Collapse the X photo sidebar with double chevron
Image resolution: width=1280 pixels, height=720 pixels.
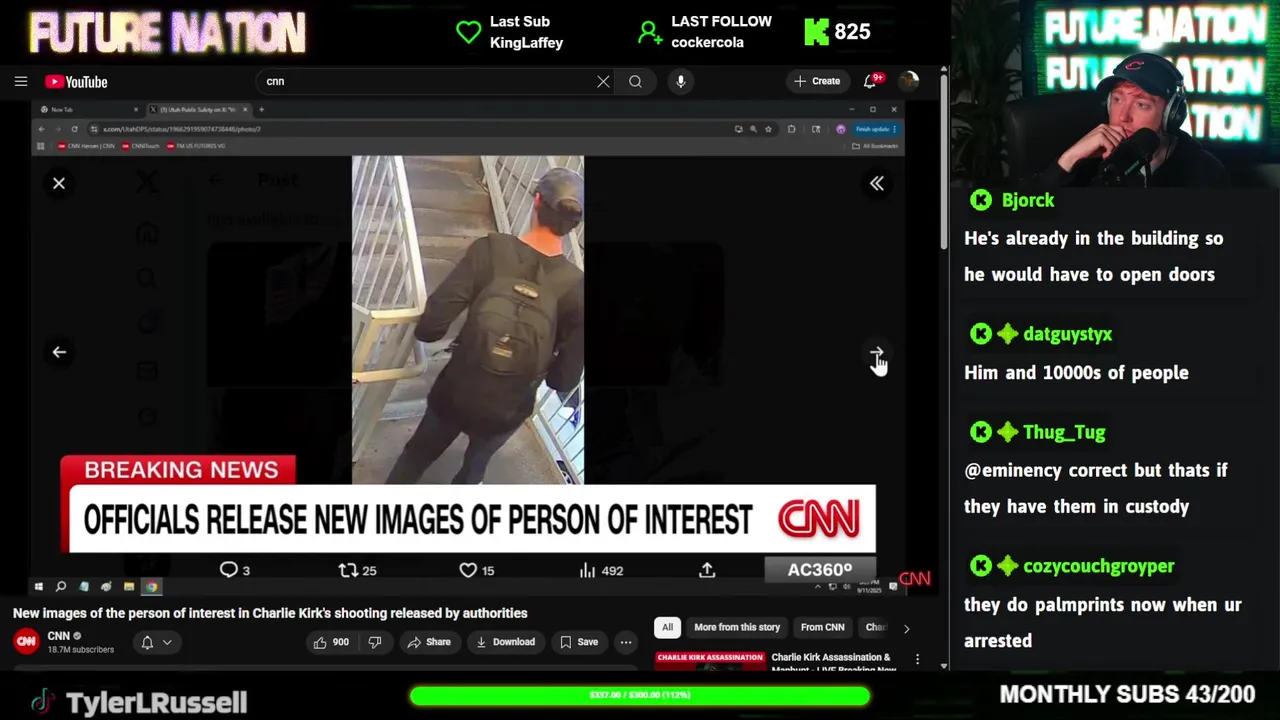click(877, 183)
